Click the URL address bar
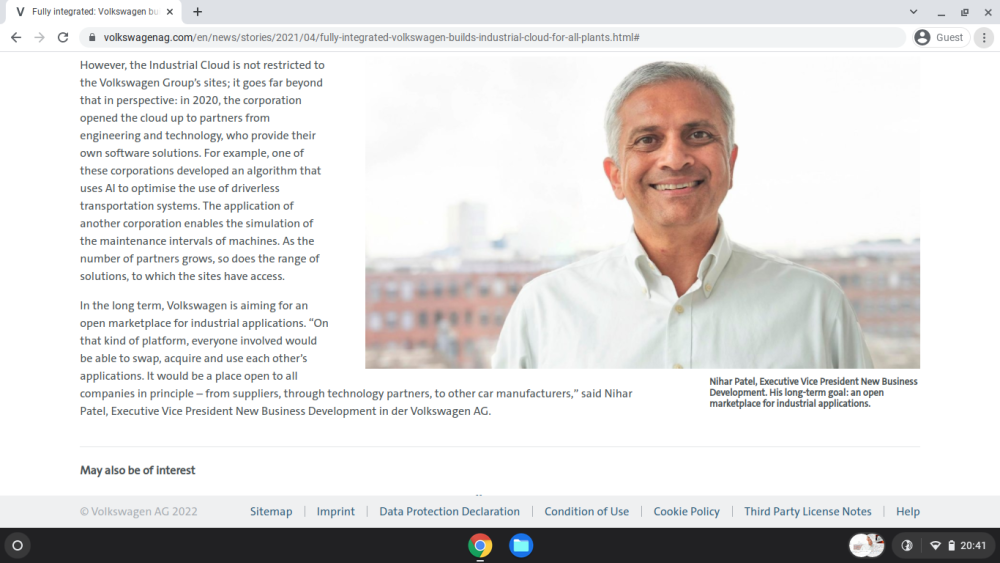Viewport: 1000px width, 563px height. click(x=491, y=38)
